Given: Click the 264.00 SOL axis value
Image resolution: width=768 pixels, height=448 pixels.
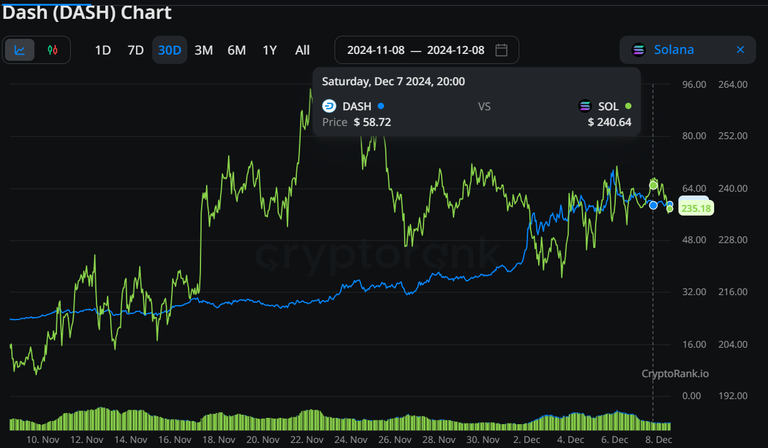Looking at the screenshot, I should (733, 84).
